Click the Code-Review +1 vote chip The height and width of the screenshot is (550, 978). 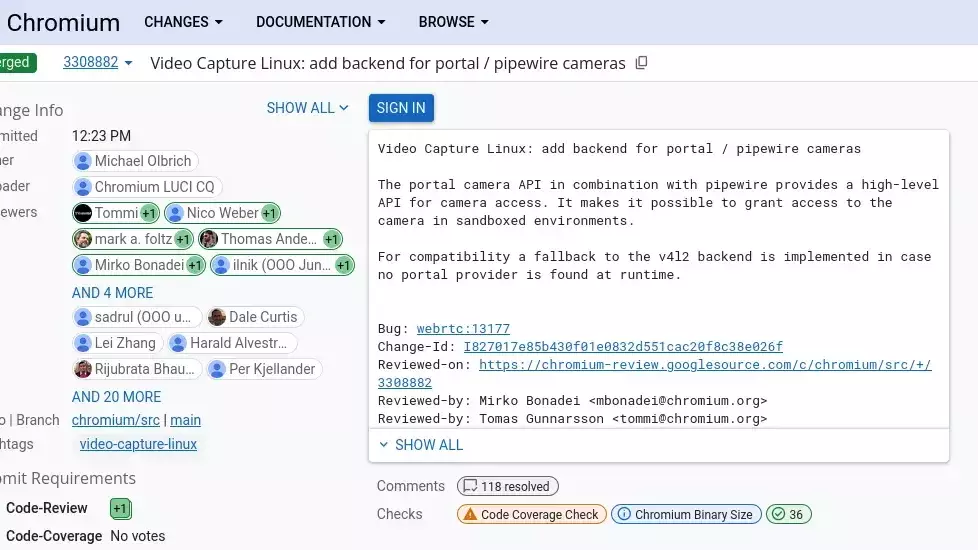[120, 508]
